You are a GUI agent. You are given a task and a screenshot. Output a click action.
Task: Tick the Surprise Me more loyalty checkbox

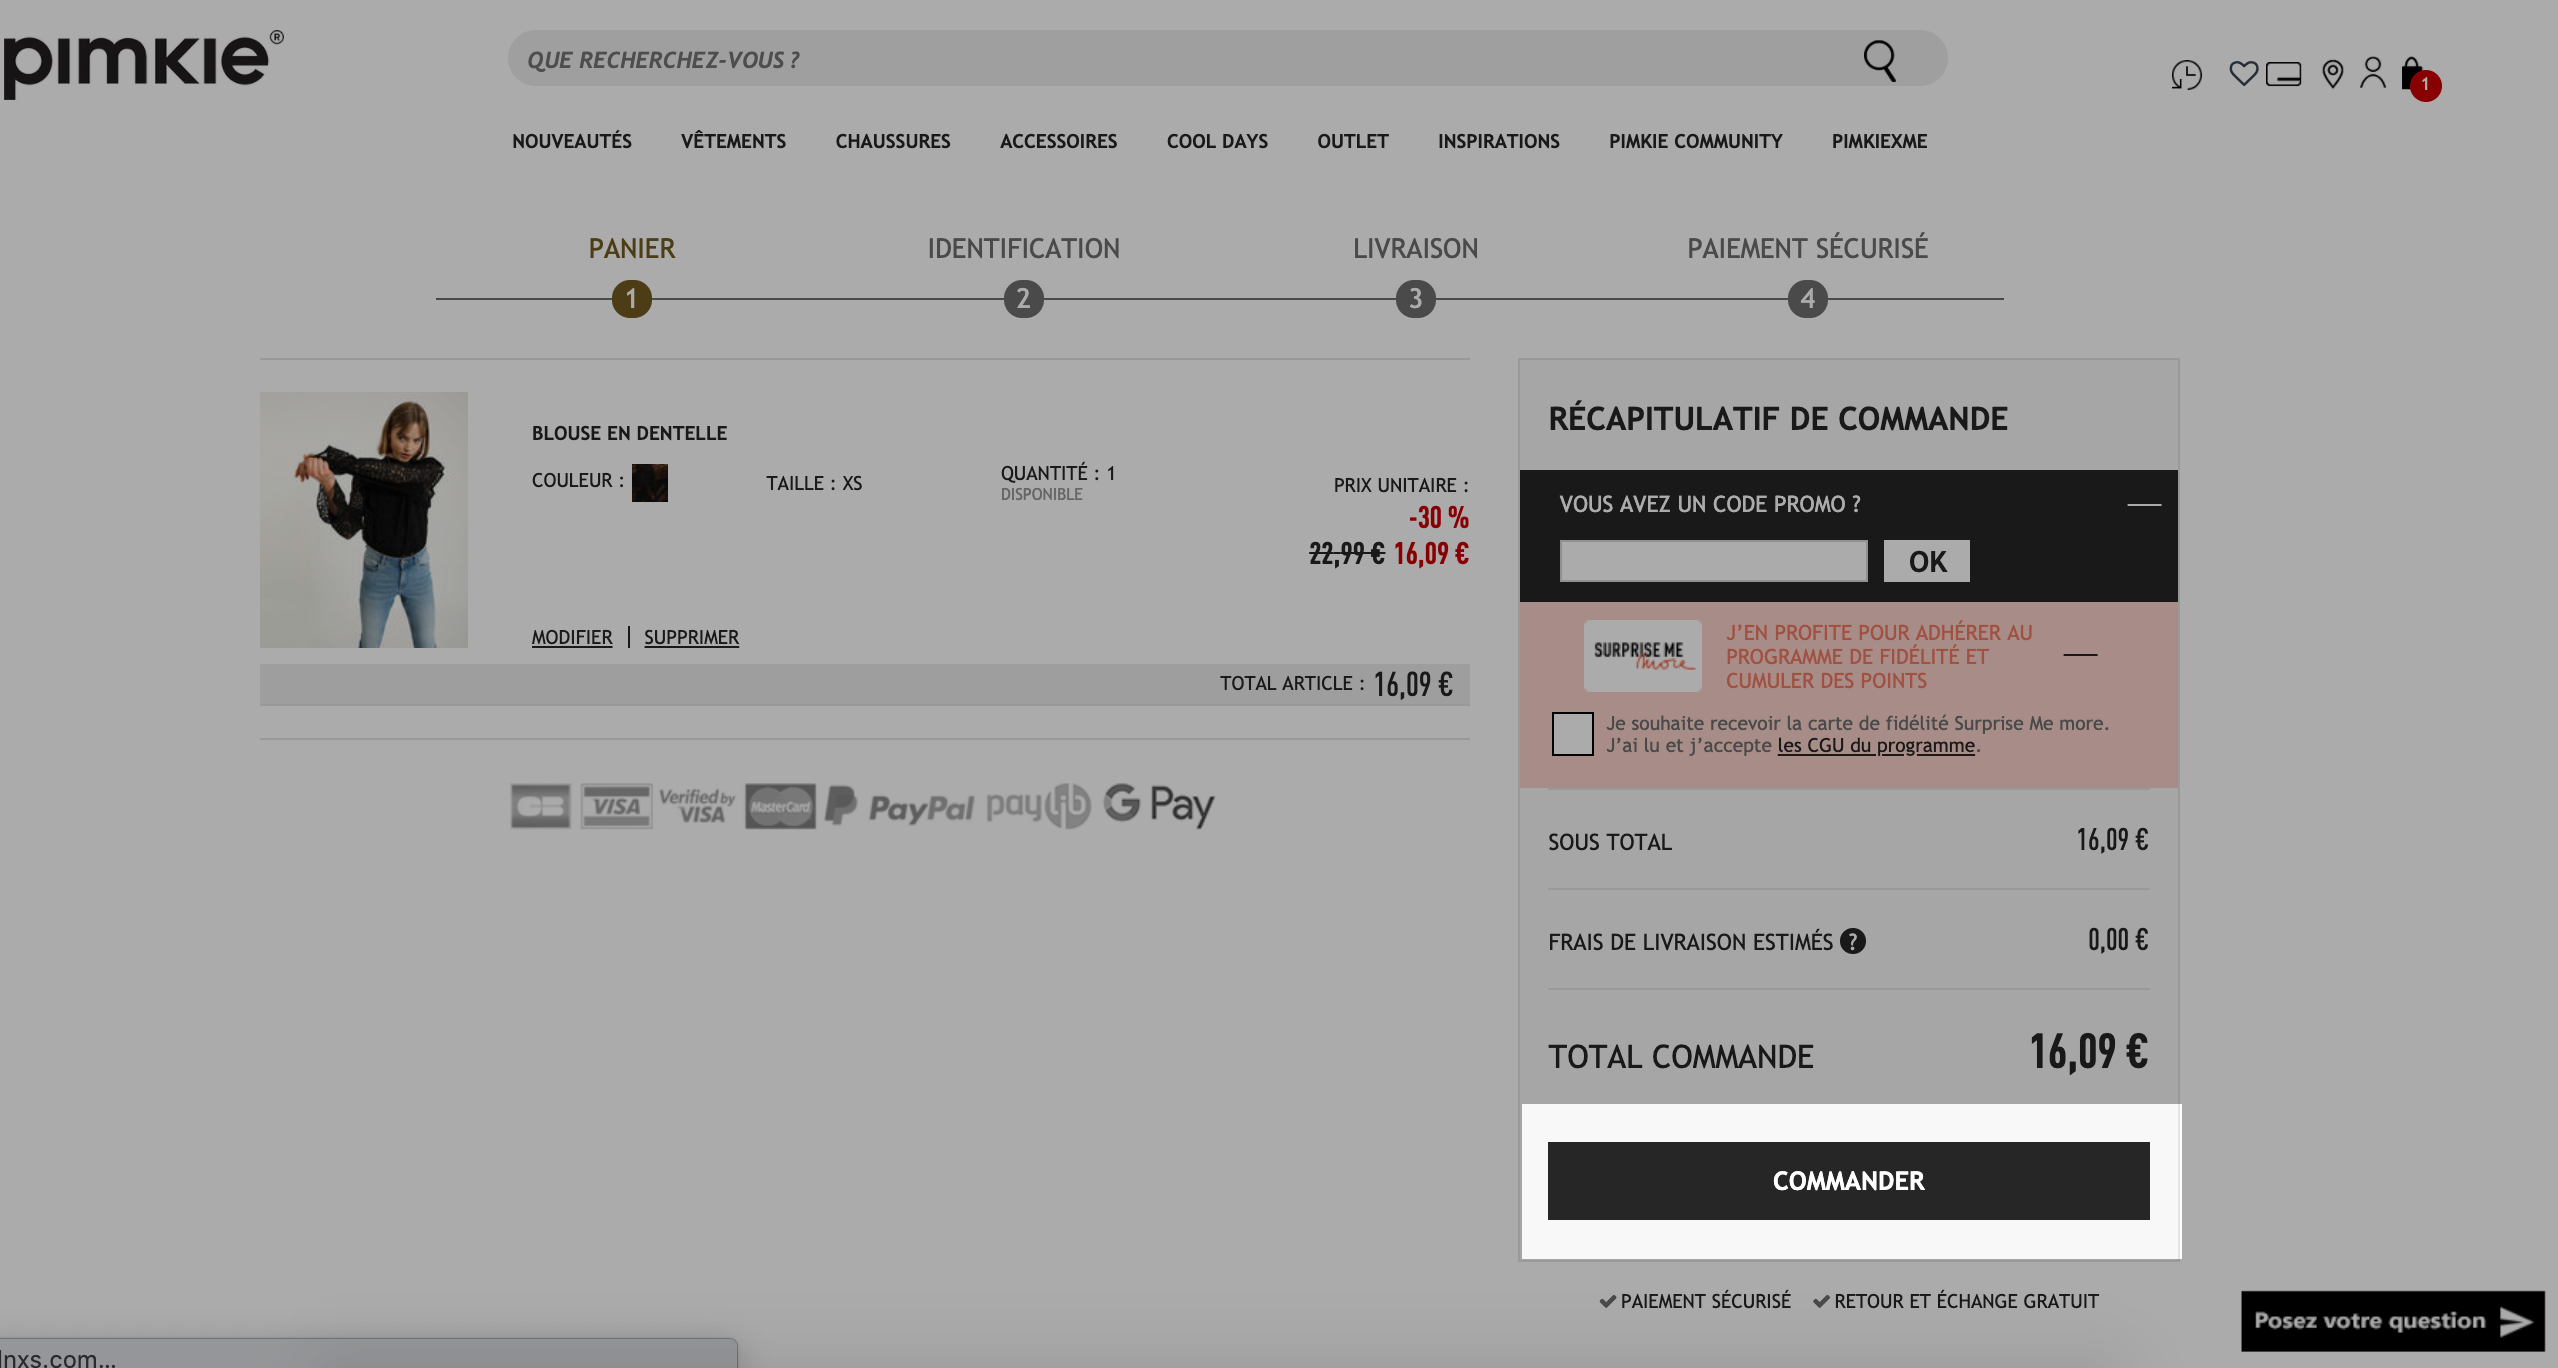1572,734
